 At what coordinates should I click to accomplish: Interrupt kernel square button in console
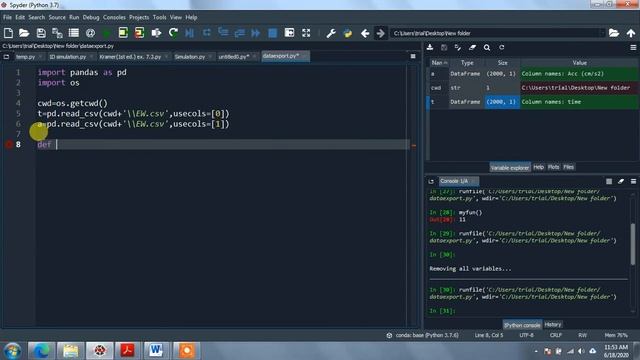pyautogui.click(x=609, y=181)
